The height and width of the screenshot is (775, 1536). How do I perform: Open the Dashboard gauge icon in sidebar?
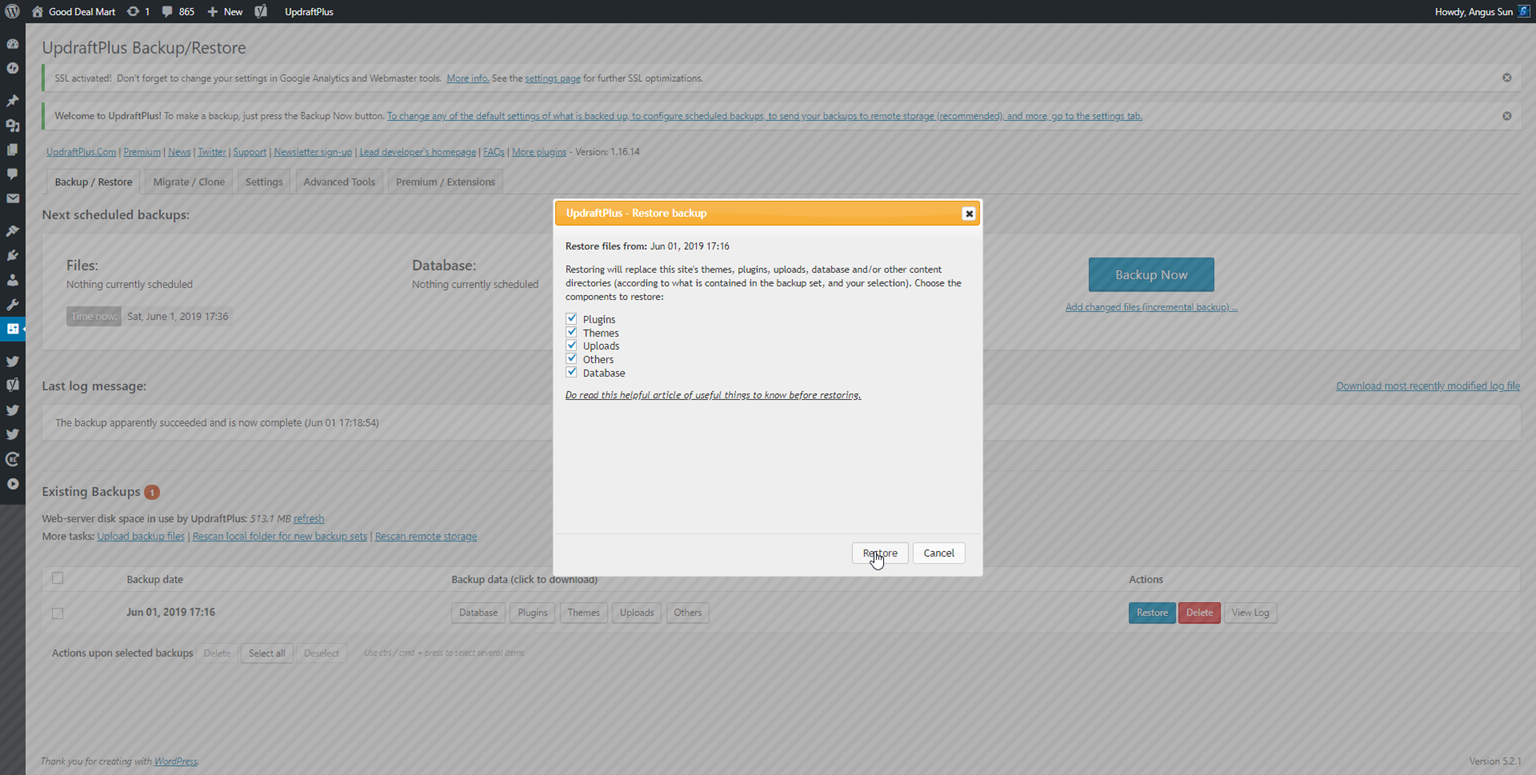[x=12, y=45]
